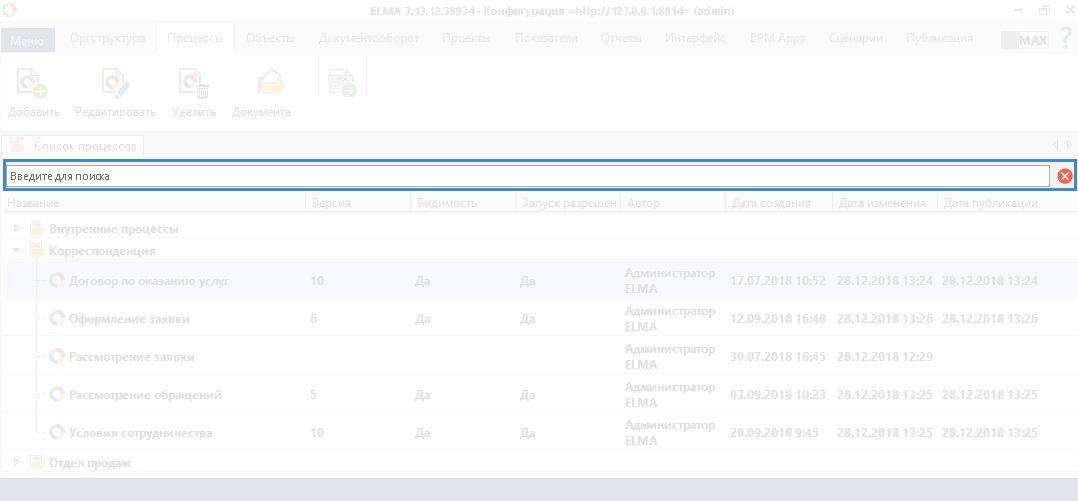Sort by the Дата публикации column header

click(1006, 203)
